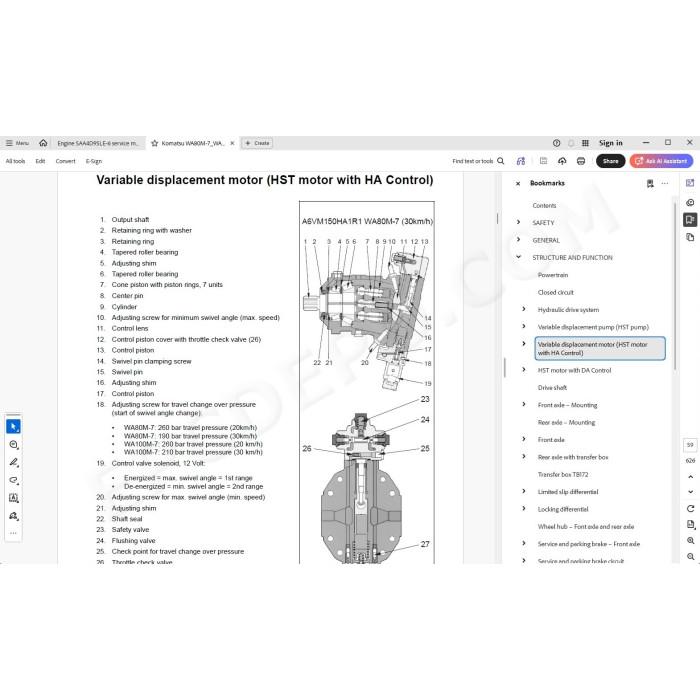The height and width of the screenshot is (700, 700).
Task: Choose the highlight pen tool
Action: tap(13, 462)
